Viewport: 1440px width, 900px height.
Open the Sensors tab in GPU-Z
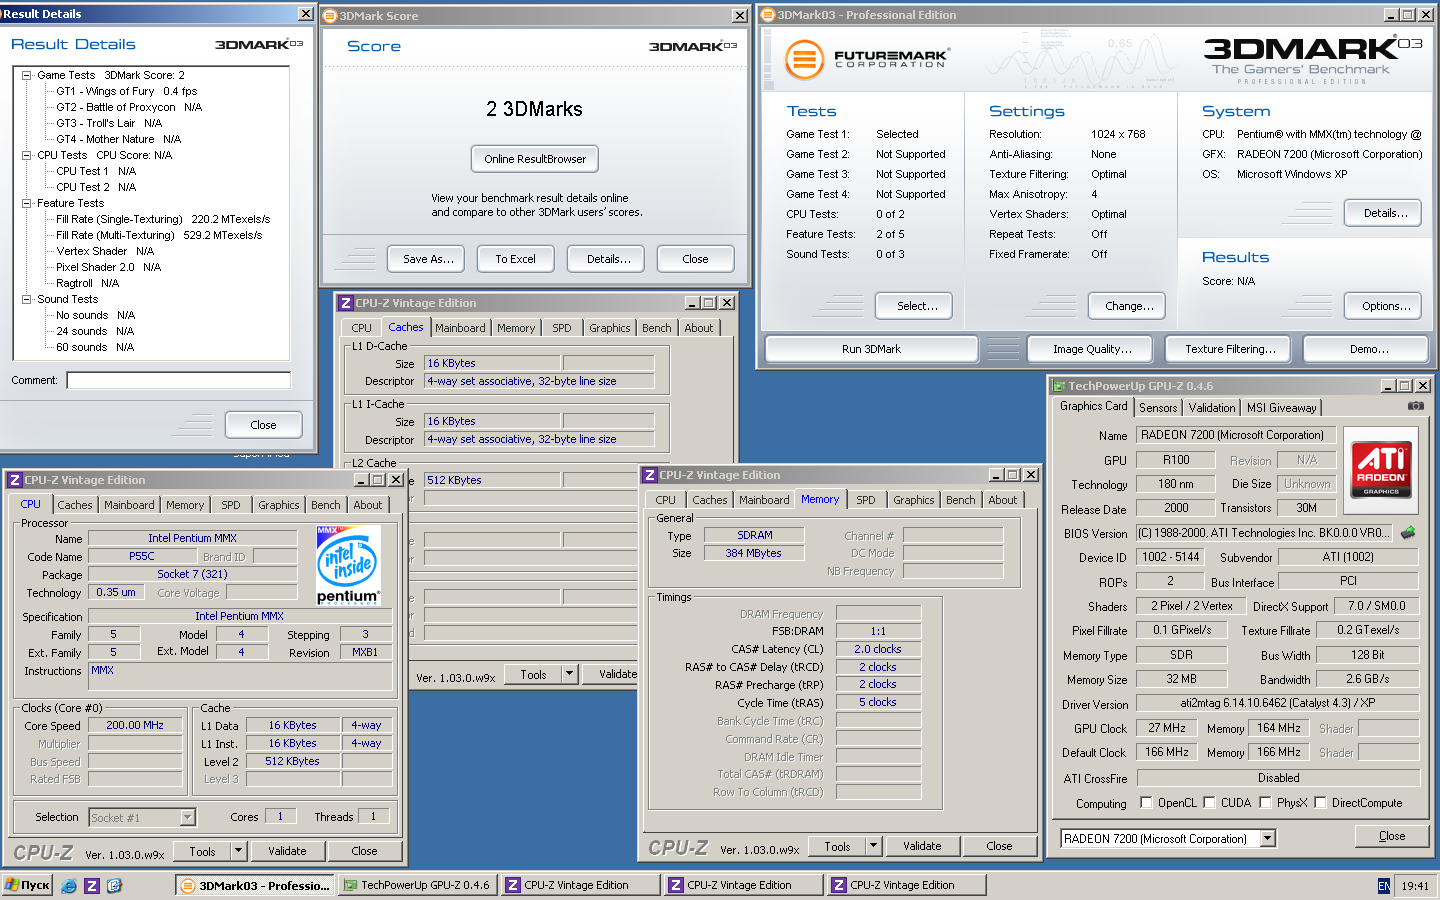tap(1158, 408)
